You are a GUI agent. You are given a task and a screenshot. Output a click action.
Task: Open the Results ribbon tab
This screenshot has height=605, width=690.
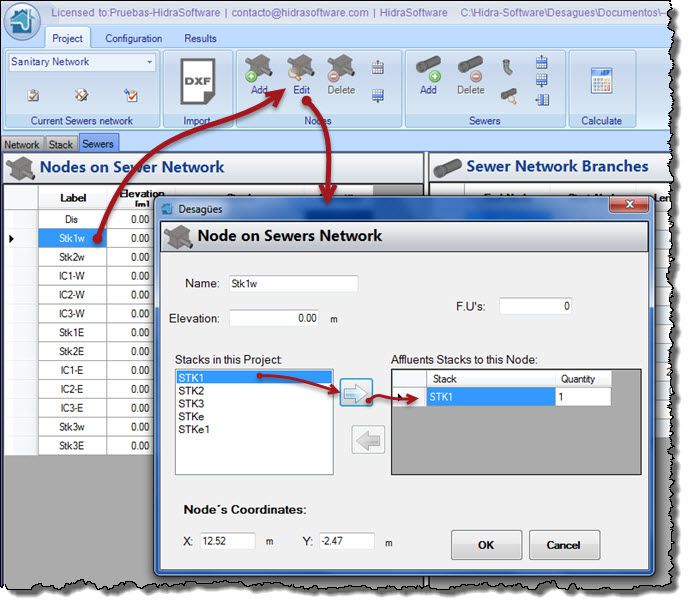[200, 38]
